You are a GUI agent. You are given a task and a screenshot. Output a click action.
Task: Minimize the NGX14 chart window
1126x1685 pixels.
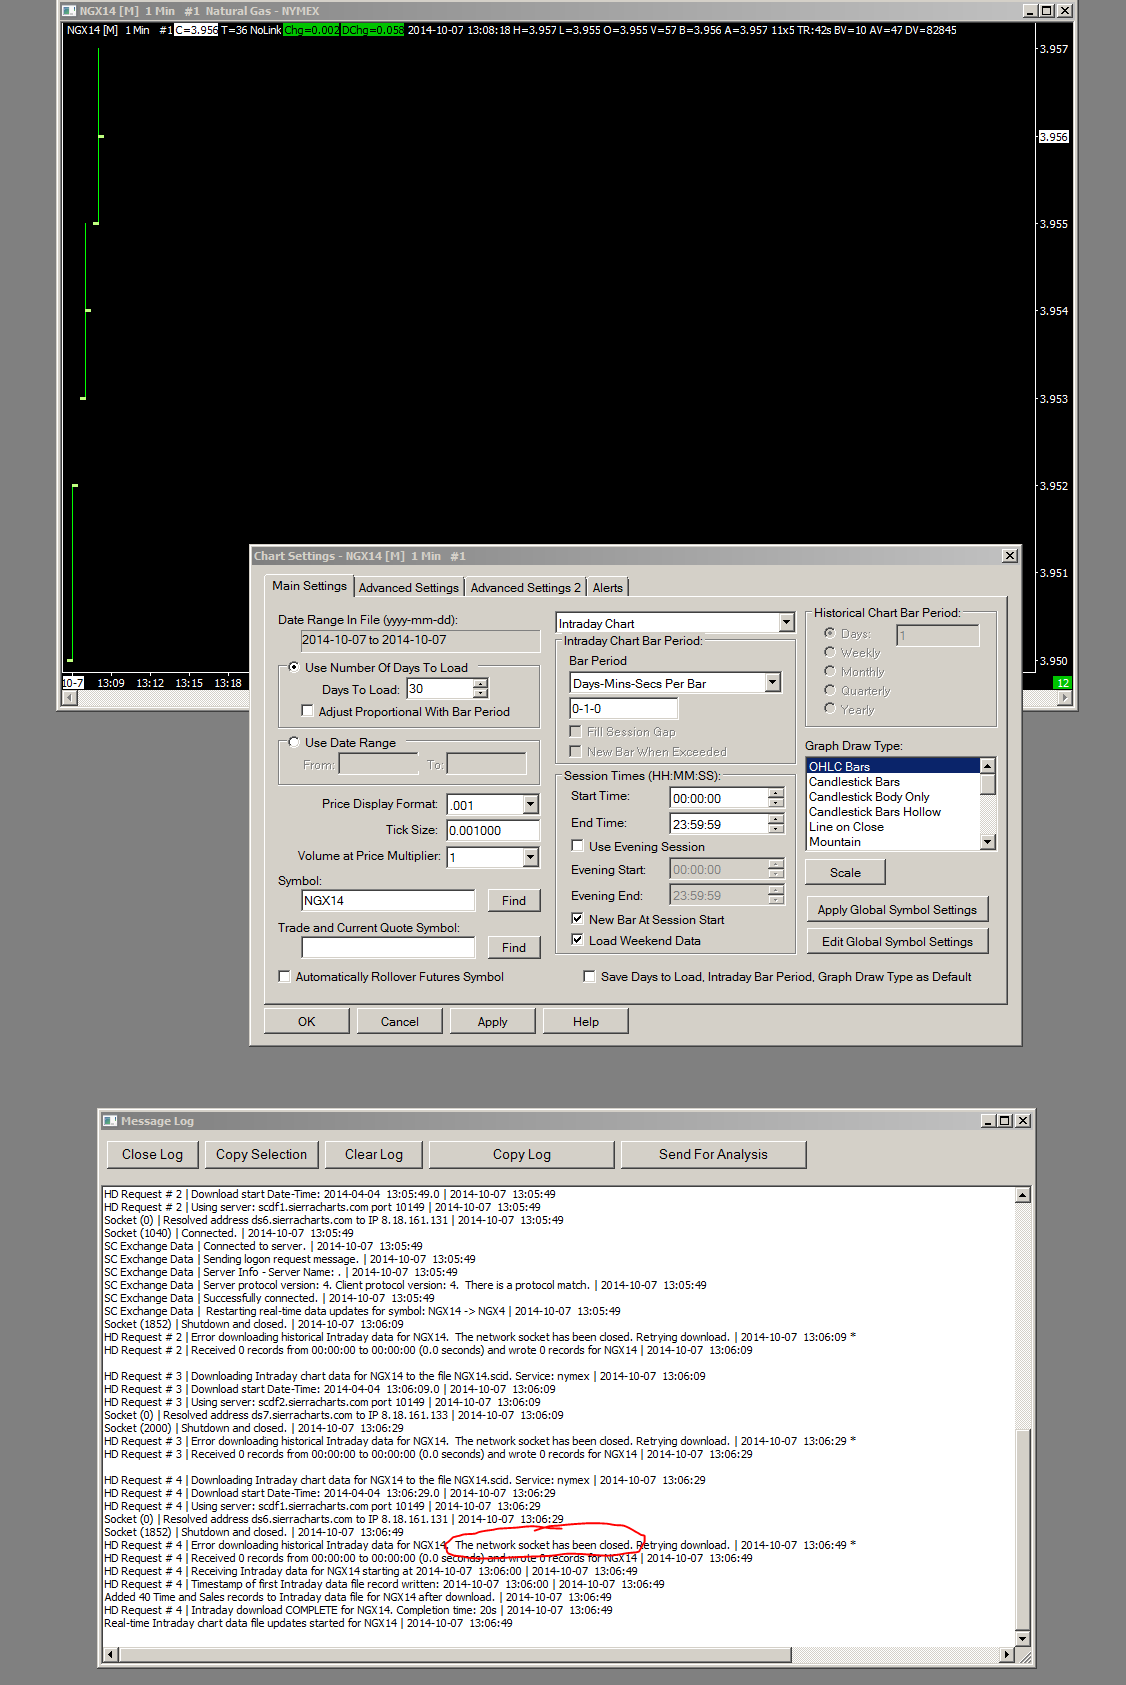pos(1031,11)
